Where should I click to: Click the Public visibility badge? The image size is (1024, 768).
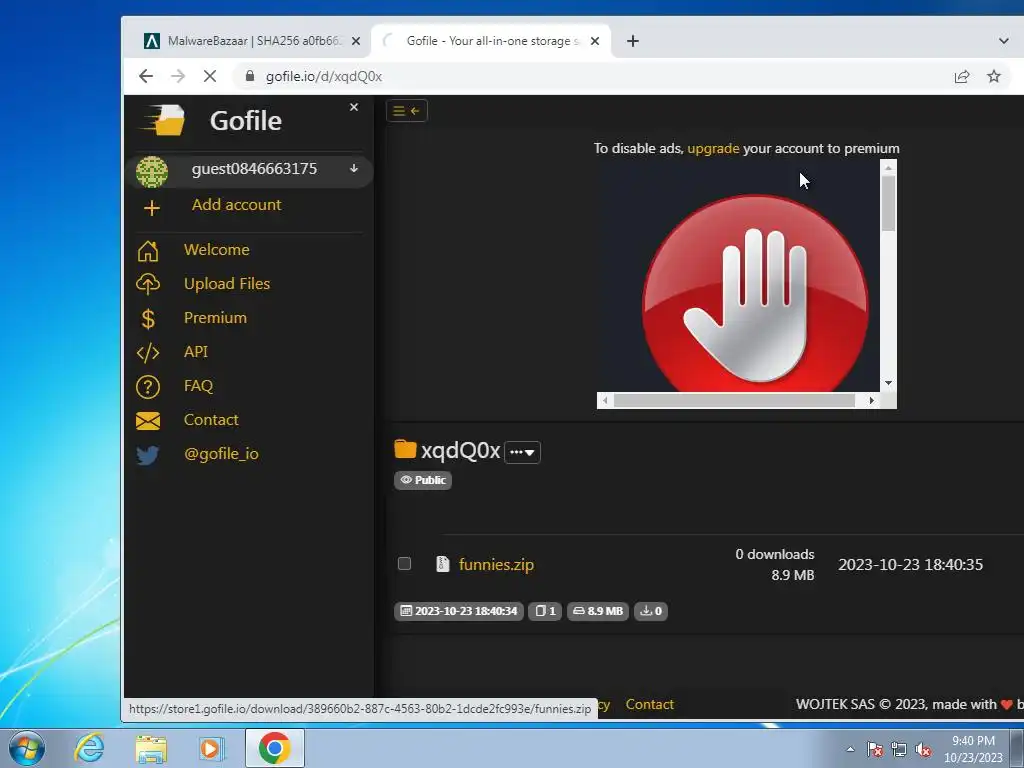[x=423, y=480]
